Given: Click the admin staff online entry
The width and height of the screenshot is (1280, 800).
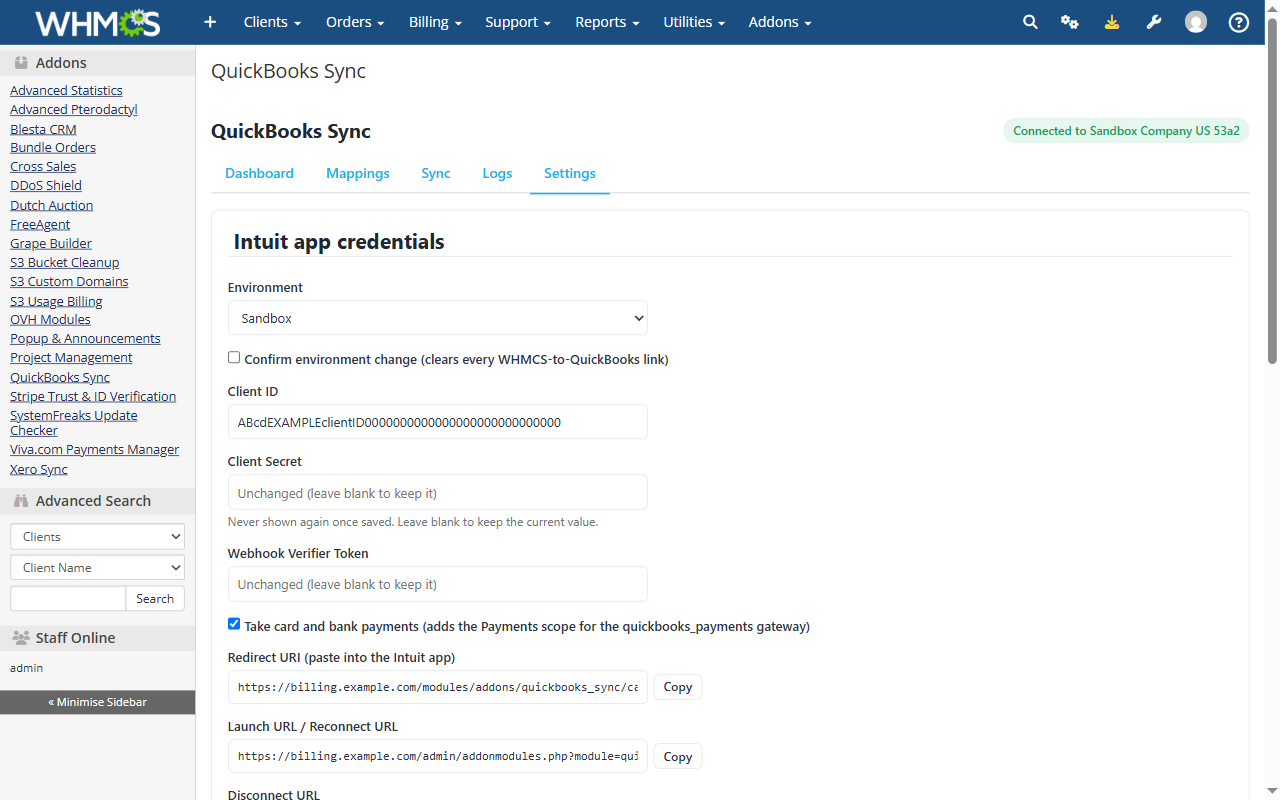Looking at the screenshot, I should 26,668.
